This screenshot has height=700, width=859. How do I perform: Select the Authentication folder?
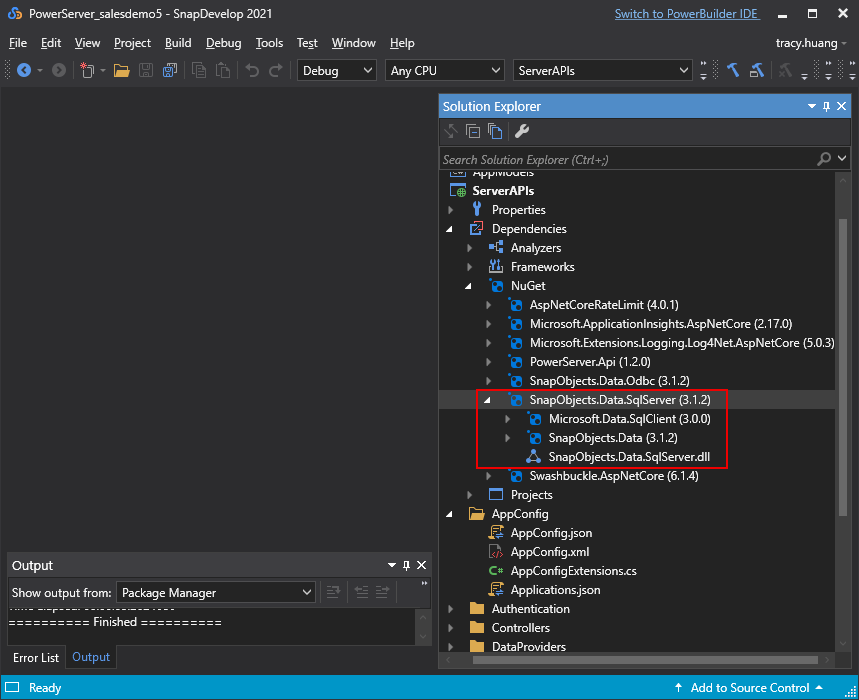click(530, 609)
